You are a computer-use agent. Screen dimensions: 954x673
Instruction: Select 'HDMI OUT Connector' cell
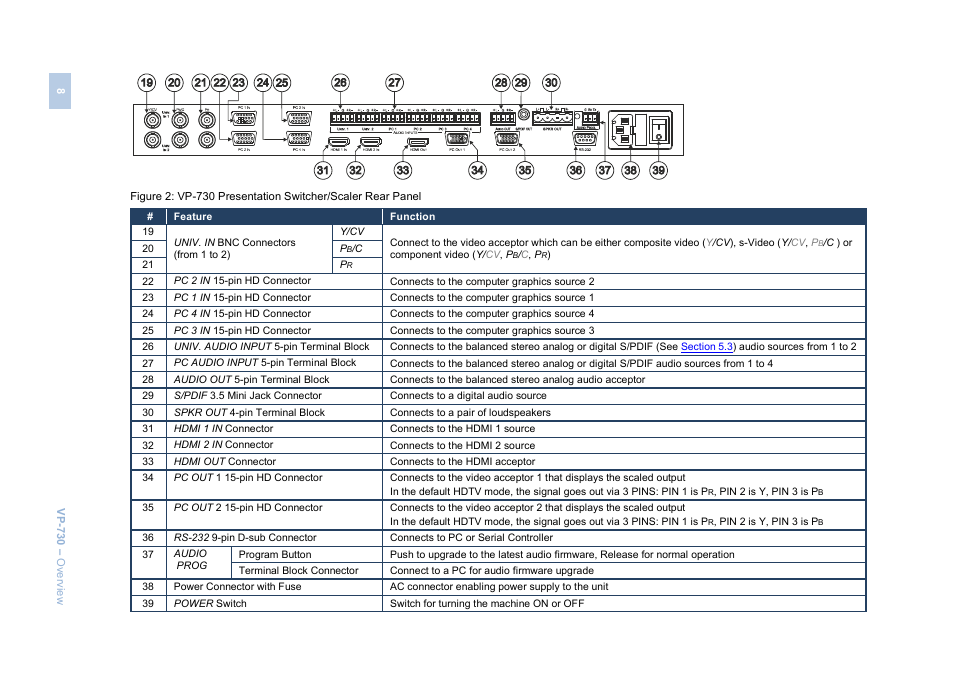pos(274,462)
